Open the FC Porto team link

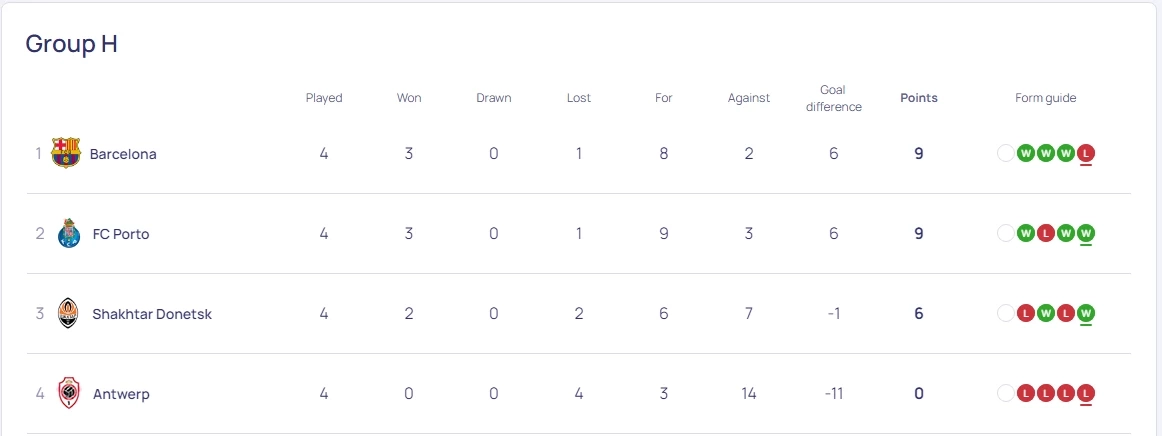(121, 234)
